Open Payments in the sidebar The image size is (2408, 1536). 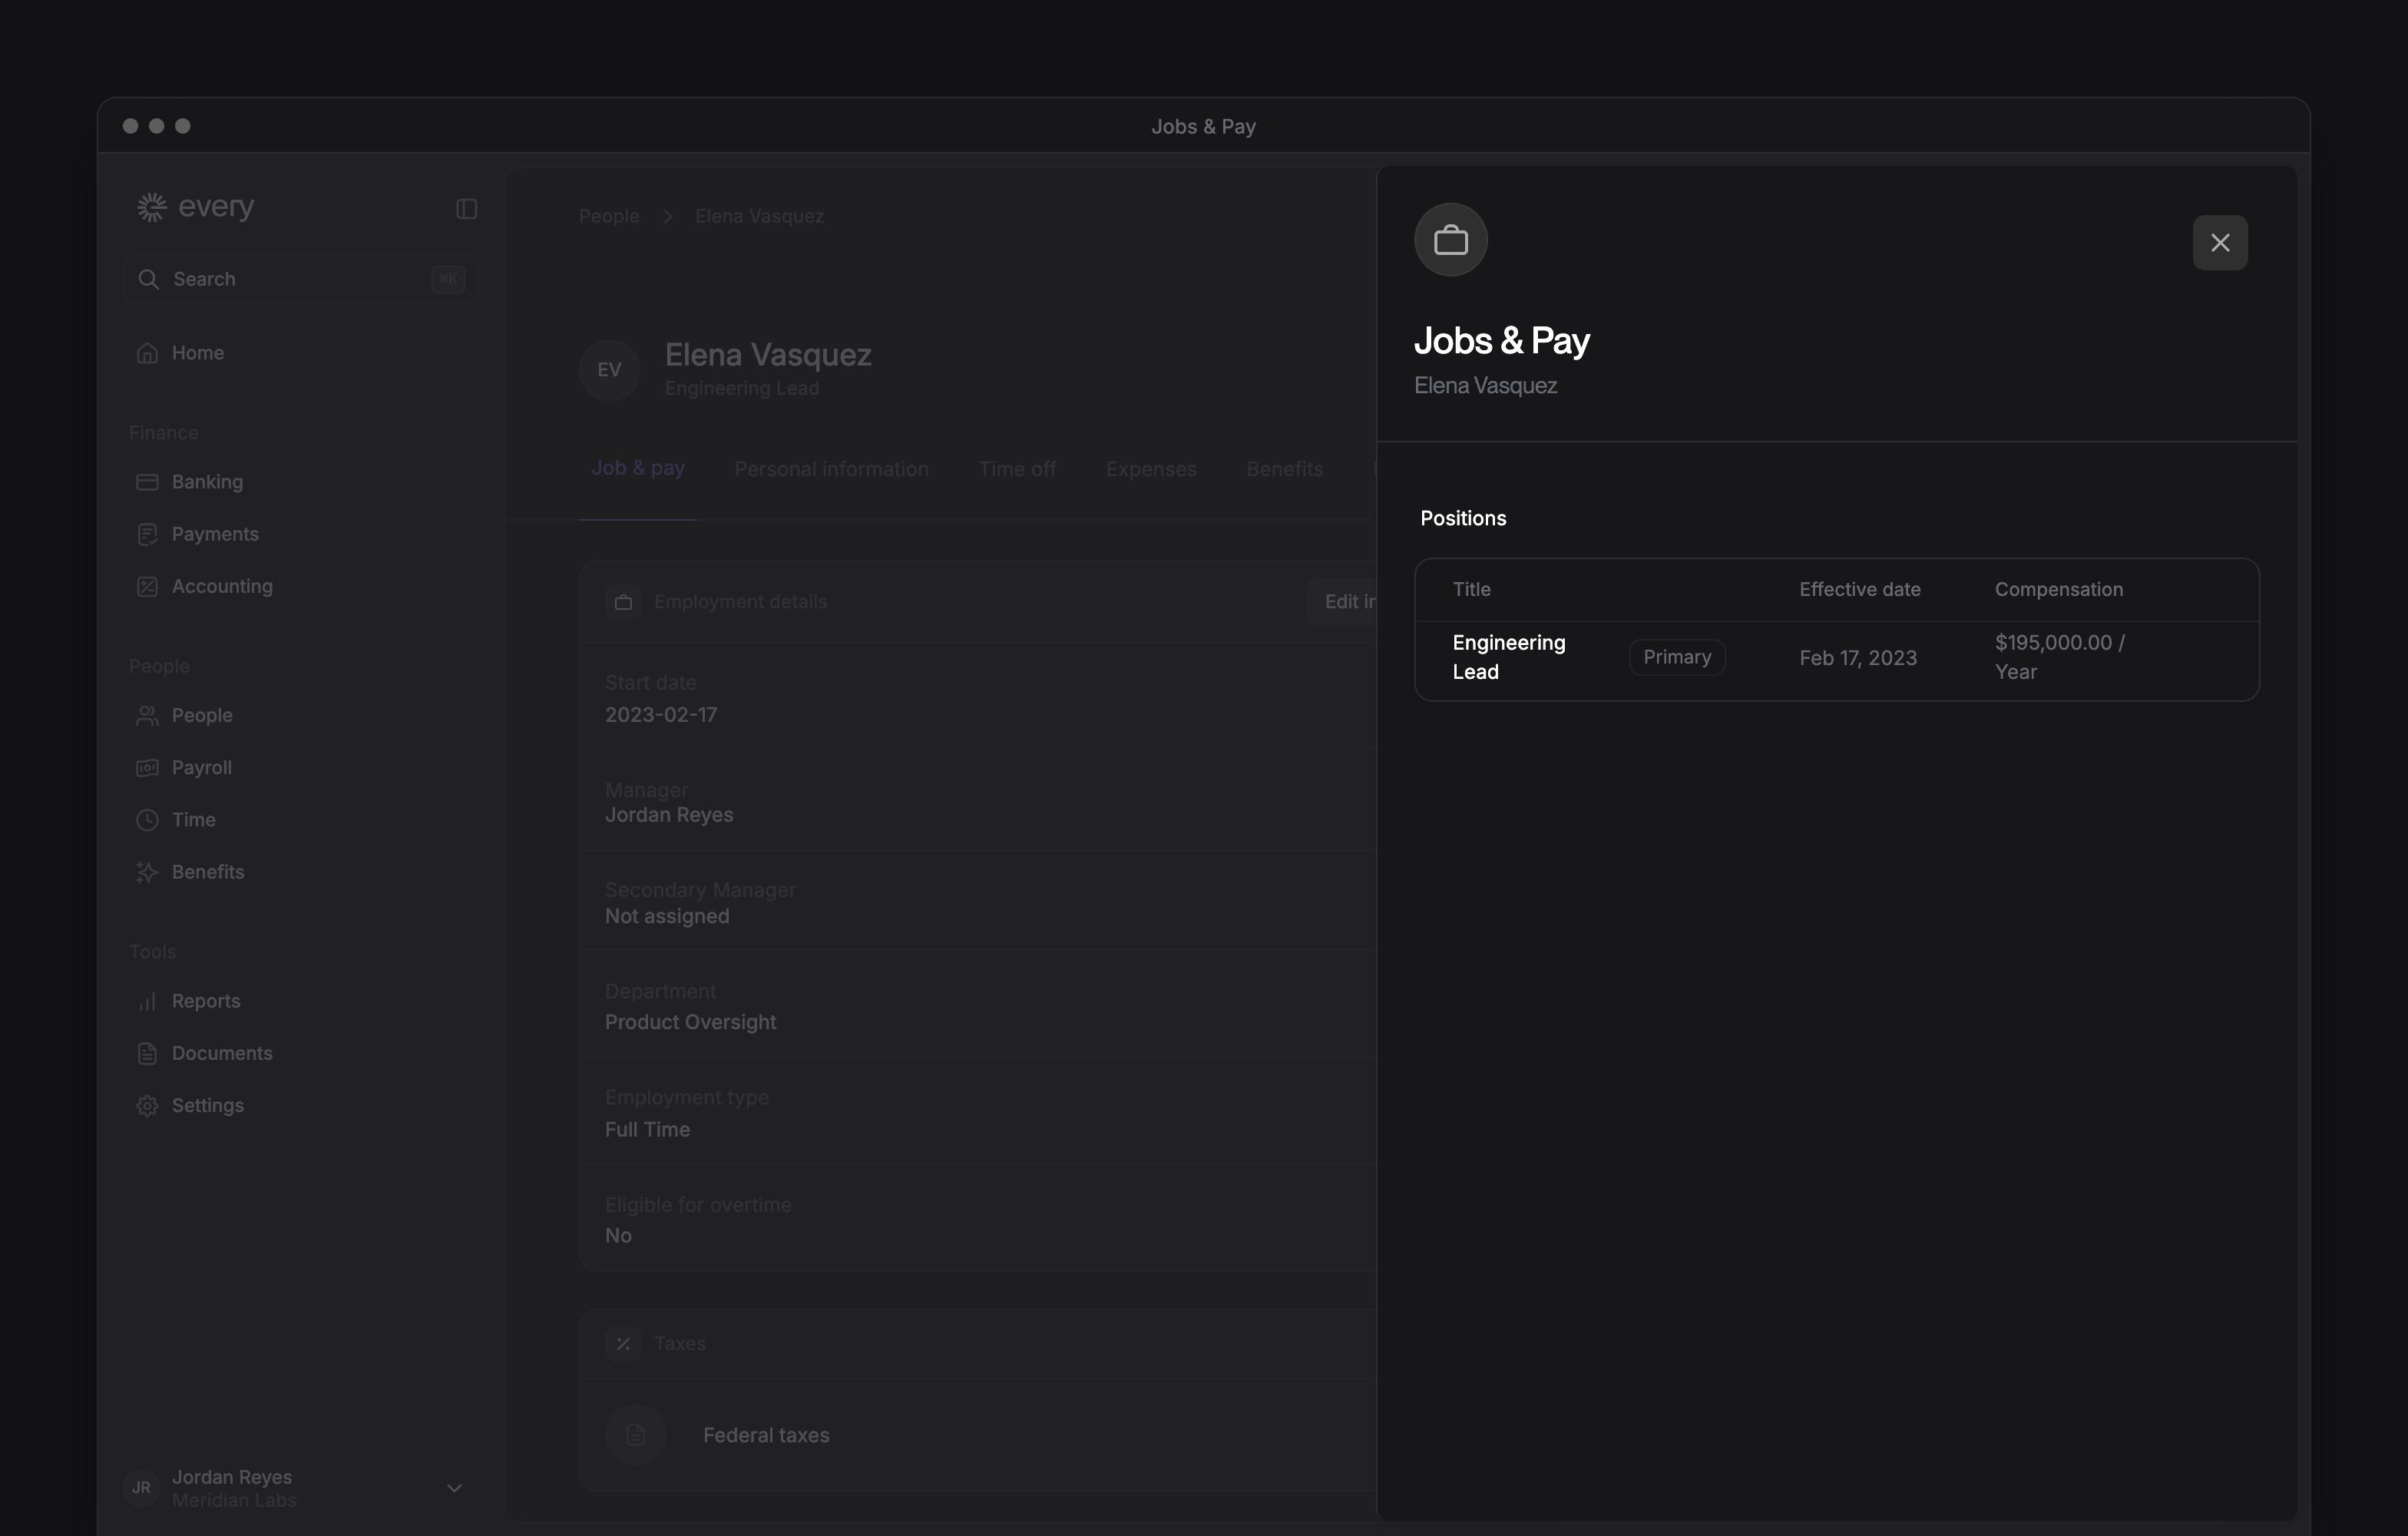pyautogui.click(x=301, y=534)
